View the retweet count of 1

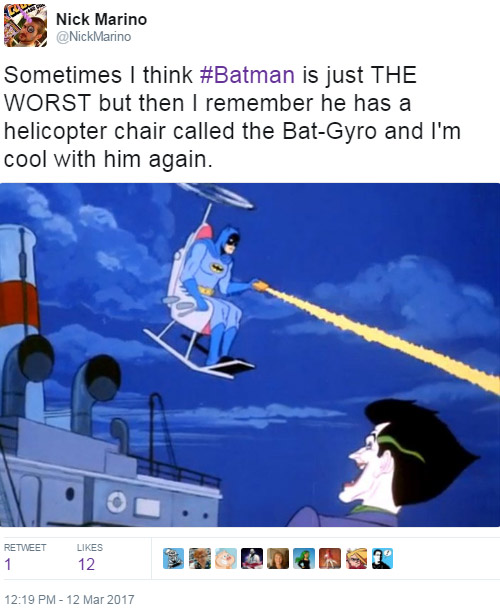(x=8, y=564)
